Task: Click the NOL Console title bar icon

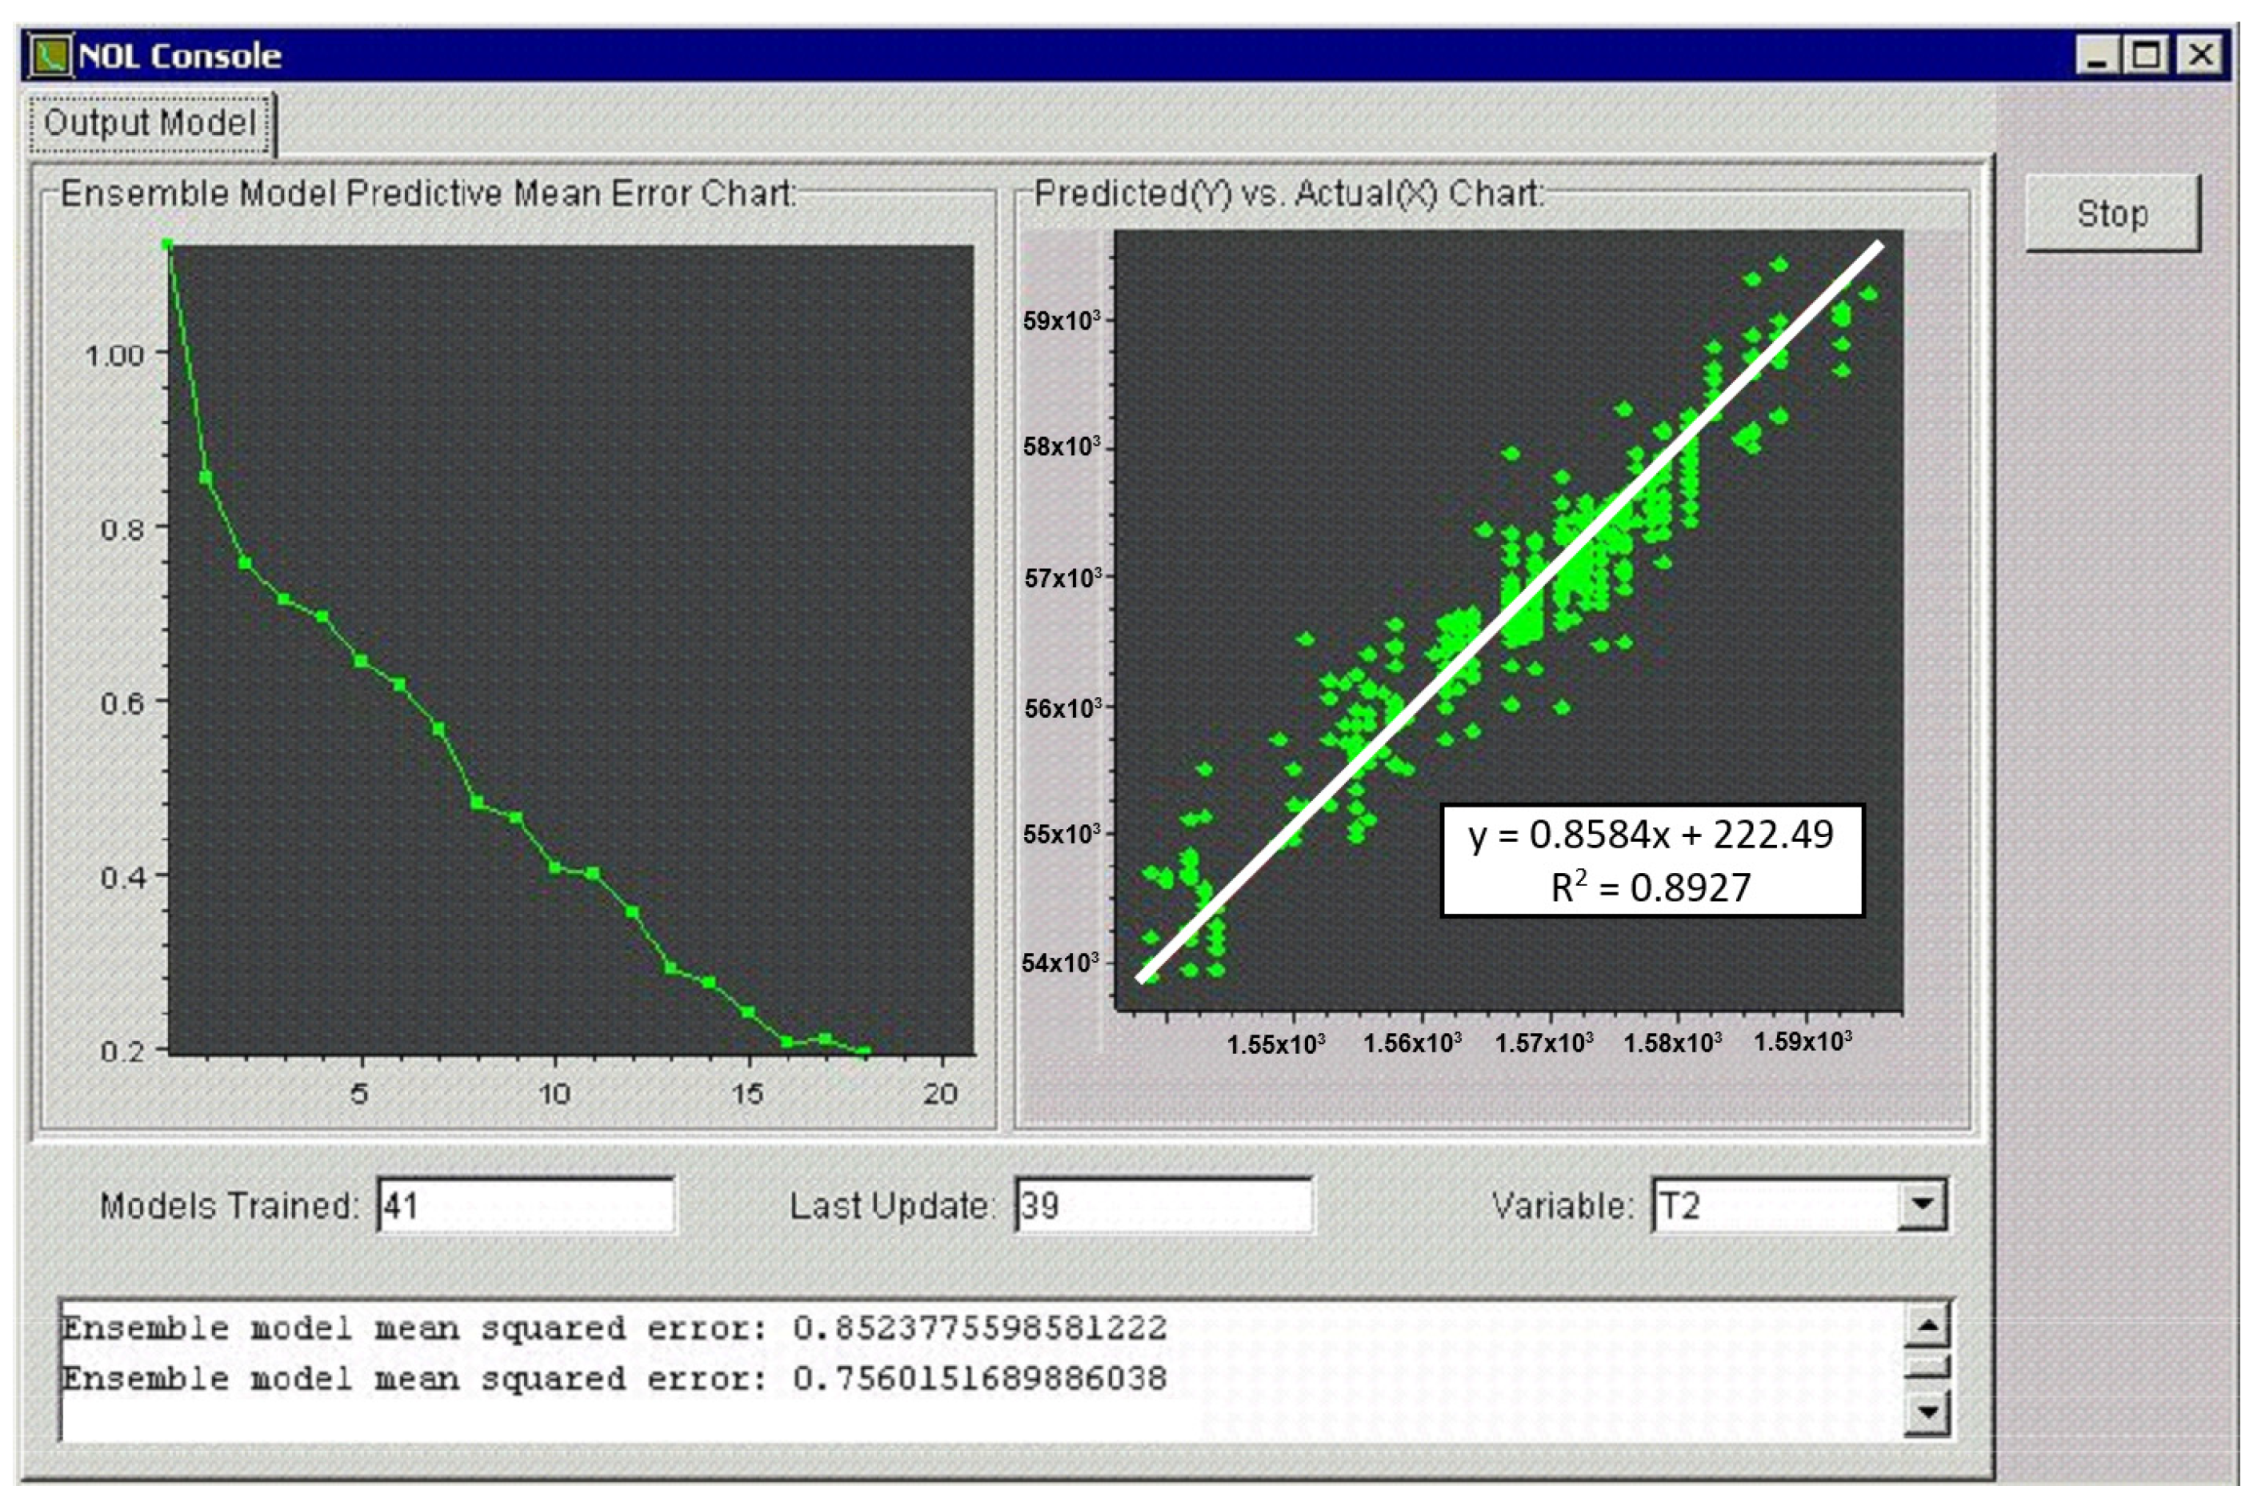Action: (50, 55)
